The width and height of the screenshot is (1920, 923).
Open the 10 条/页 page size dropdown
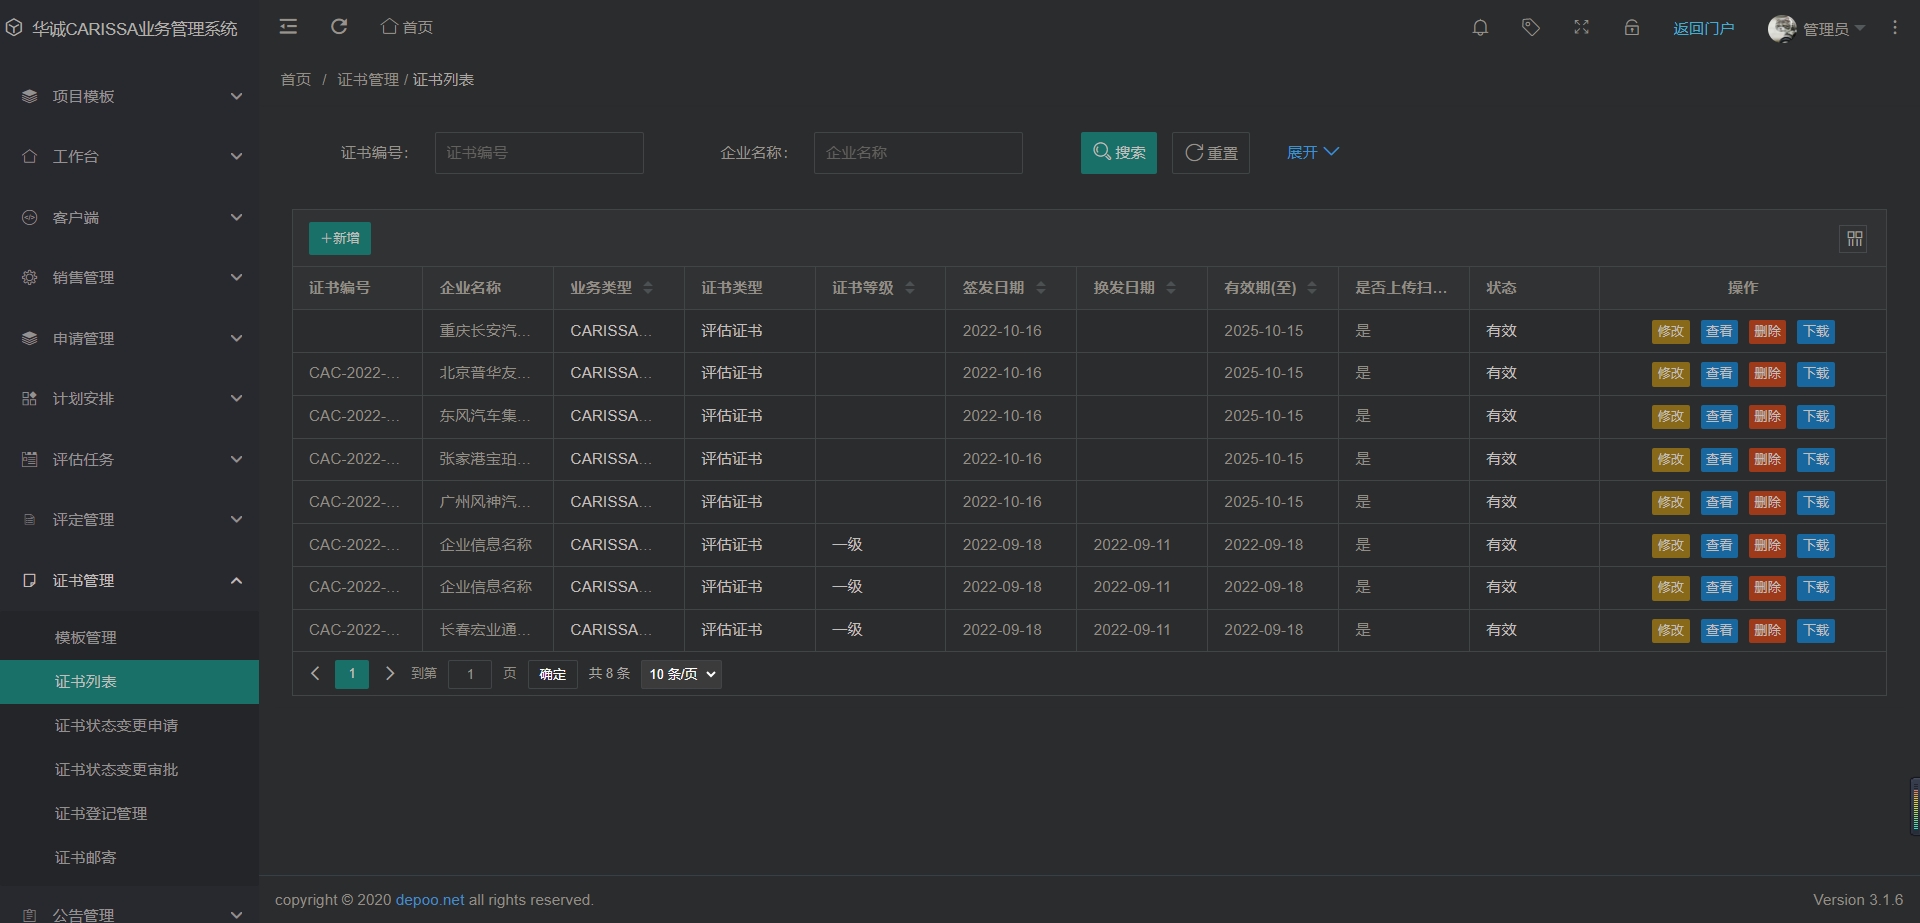click(681, 674)
